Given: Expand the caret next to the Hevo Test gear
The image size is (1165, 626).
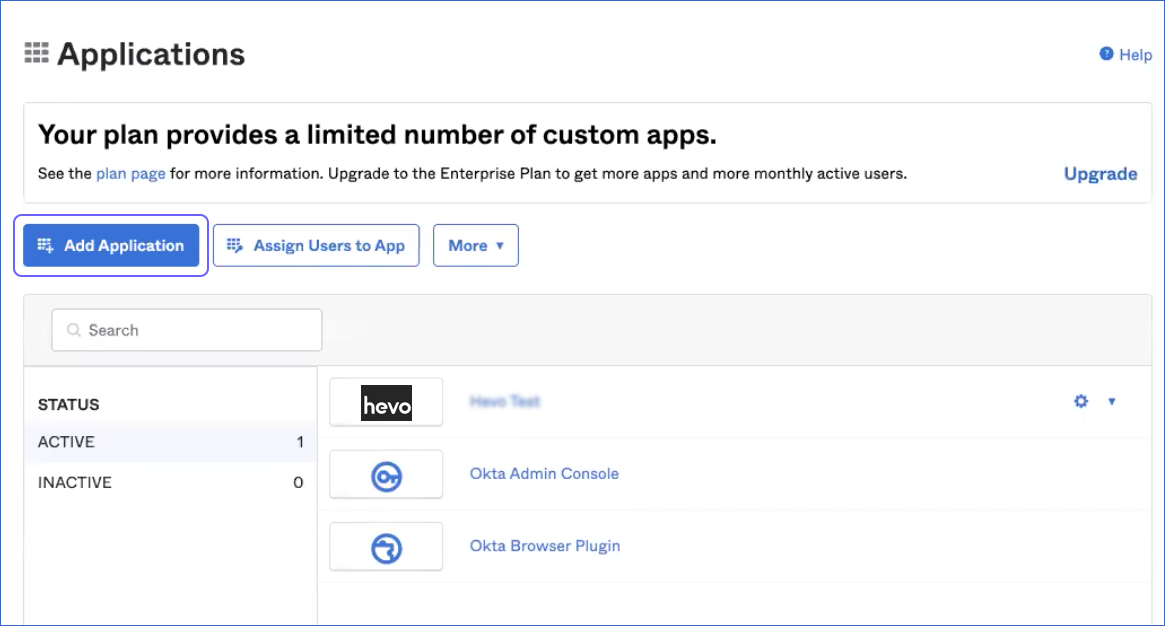Looking at the screenshot, I should tap(1113, 401).
